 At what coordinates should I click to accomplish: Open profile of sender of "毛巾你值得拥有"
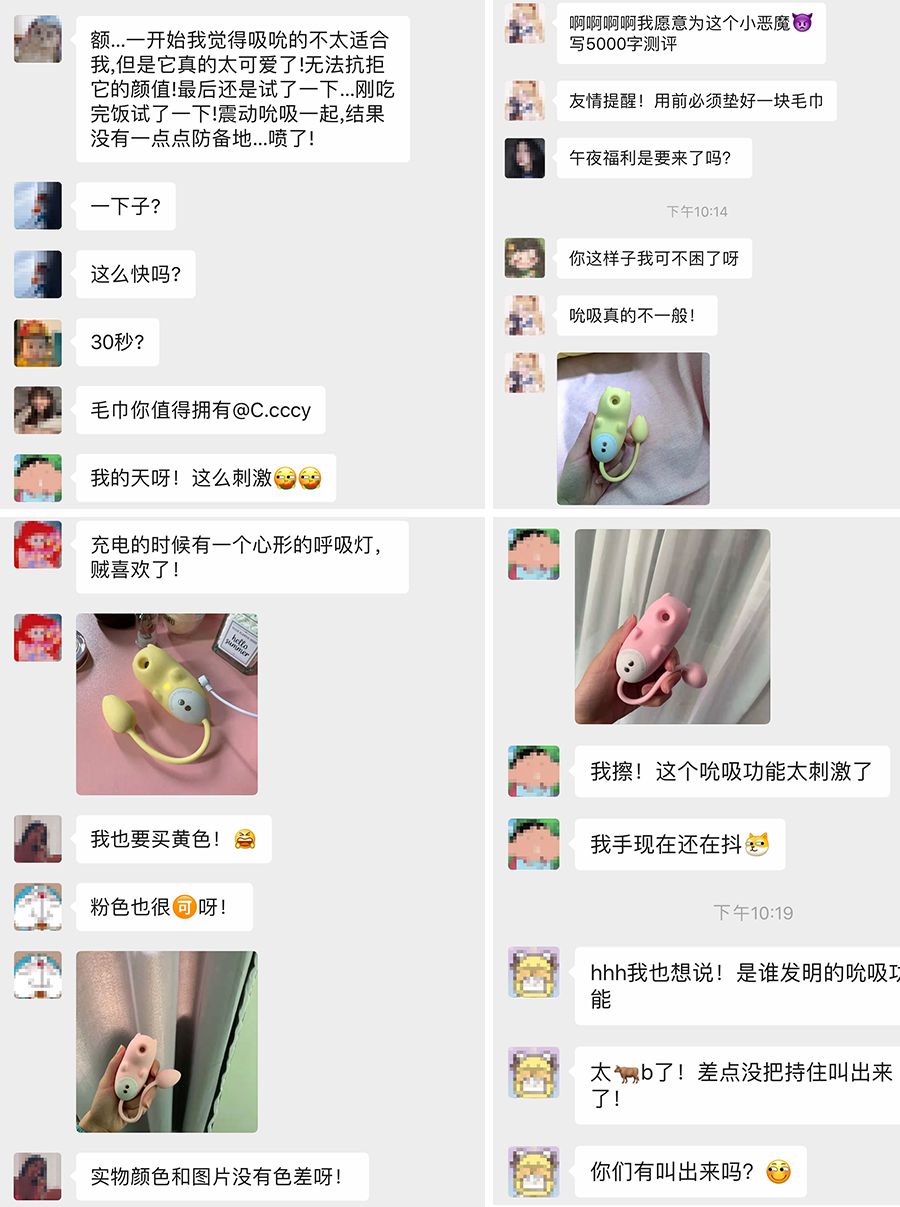[38, 410]
